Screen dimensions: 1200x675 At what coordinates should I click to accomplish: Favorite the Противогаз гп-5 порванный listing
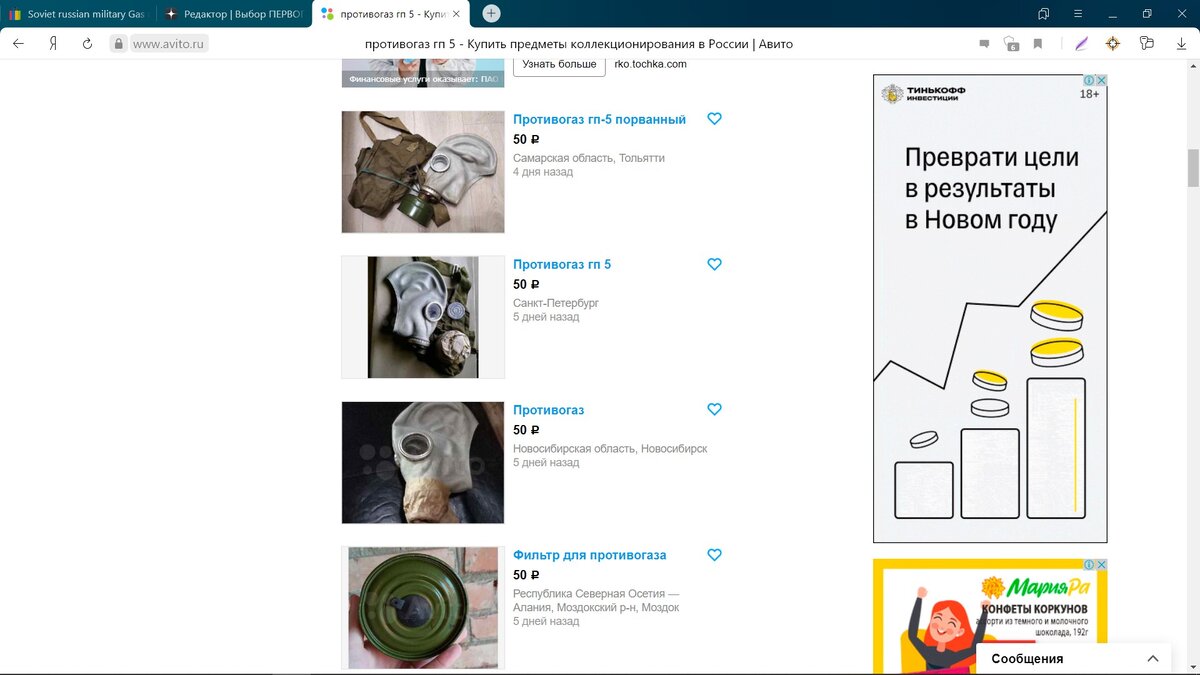click(714, 119)
